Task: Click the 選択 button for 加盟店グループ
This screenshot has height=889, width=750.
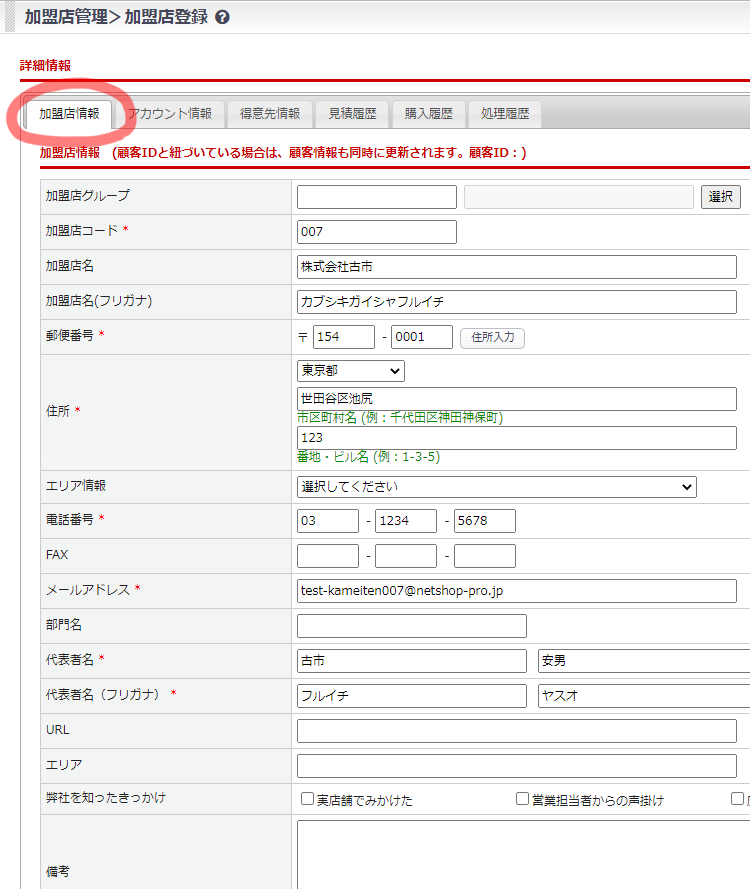Action: (720, 197)
